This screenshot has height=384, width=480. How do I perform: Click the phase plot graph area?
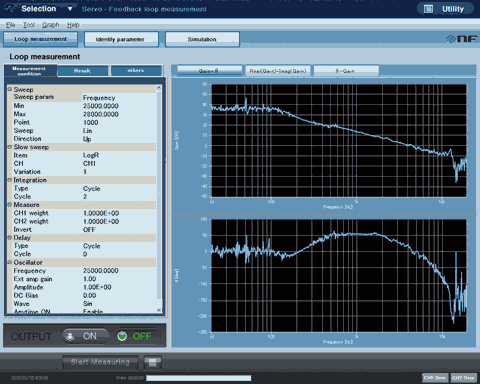(339, 275)
